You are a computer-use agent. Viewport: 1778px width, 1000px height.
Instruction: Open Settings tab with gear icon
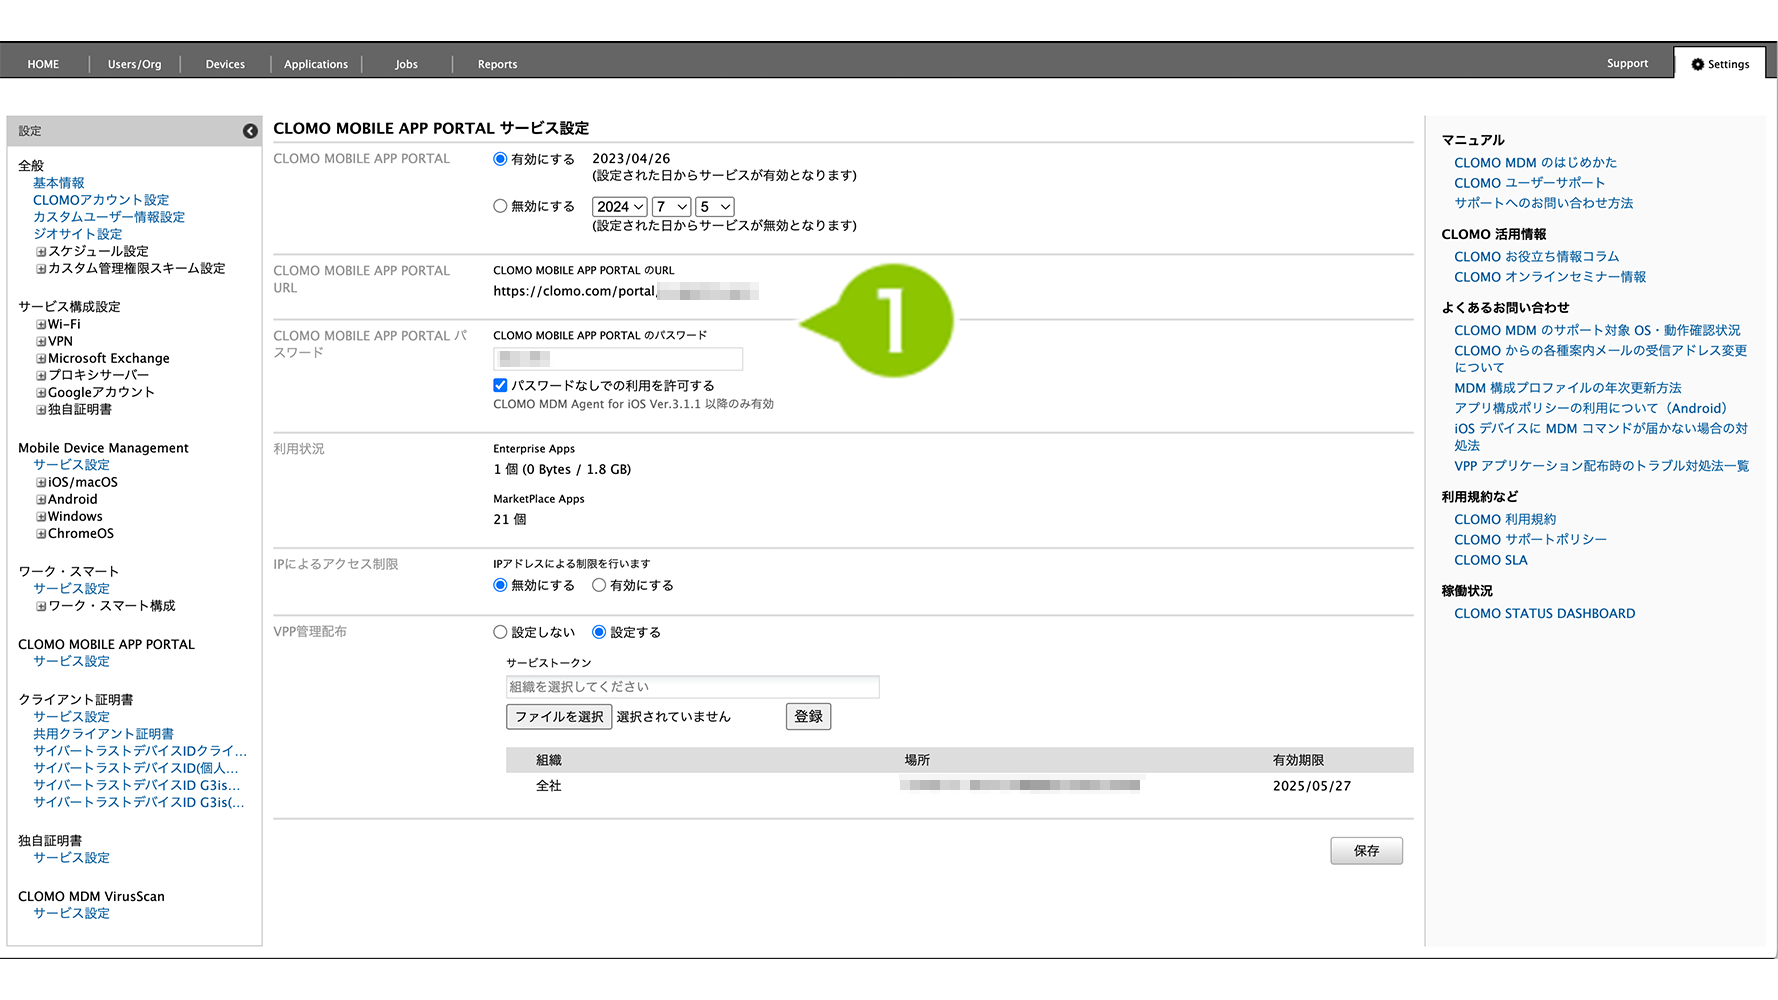(1720, 64)
